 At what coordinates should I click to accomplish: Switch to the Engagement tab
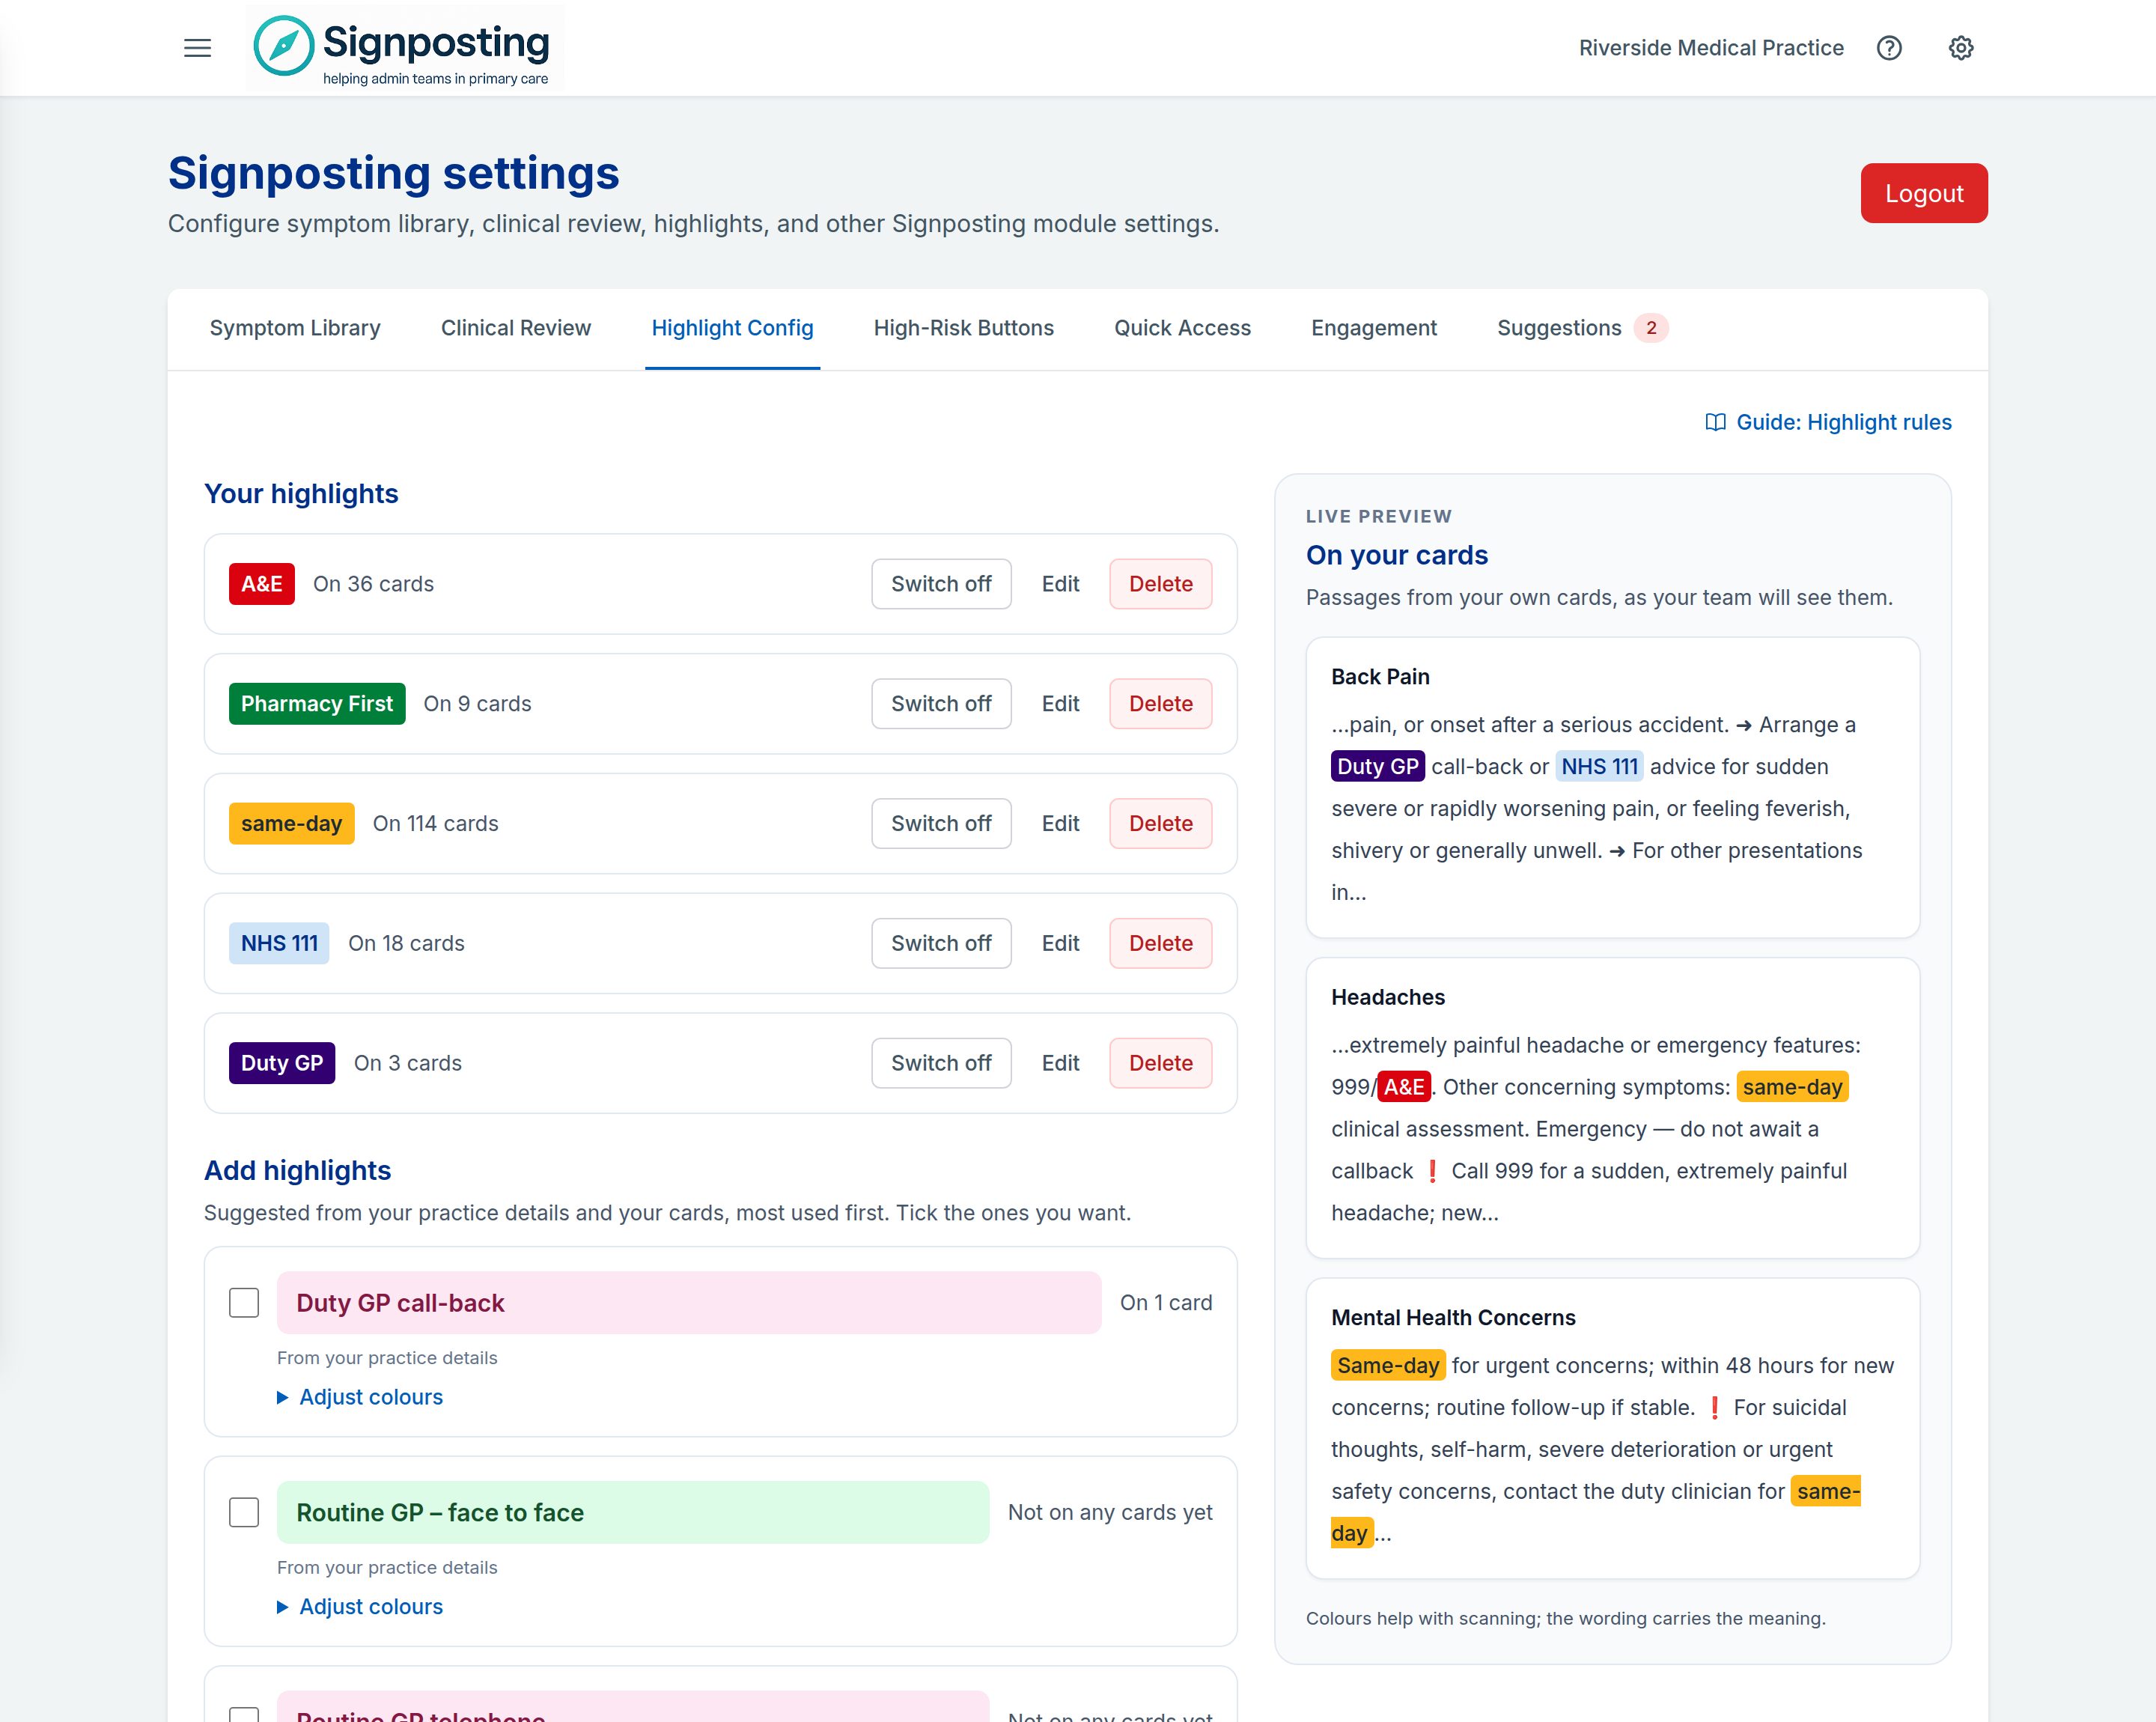point(1374,328)
